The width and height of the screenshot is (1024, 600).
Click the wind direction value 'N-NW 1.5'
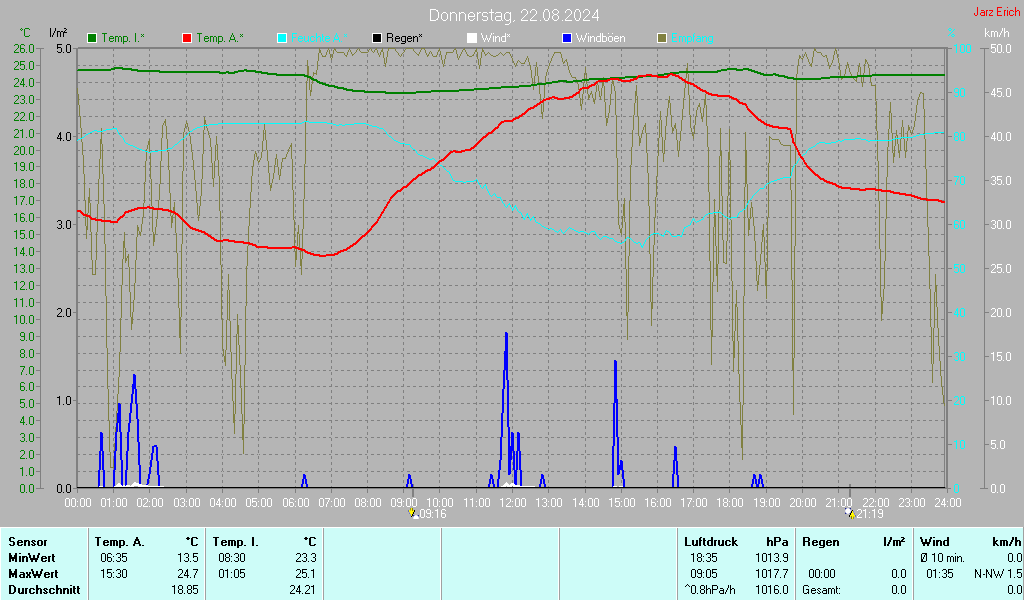click(x=998, y=574)
